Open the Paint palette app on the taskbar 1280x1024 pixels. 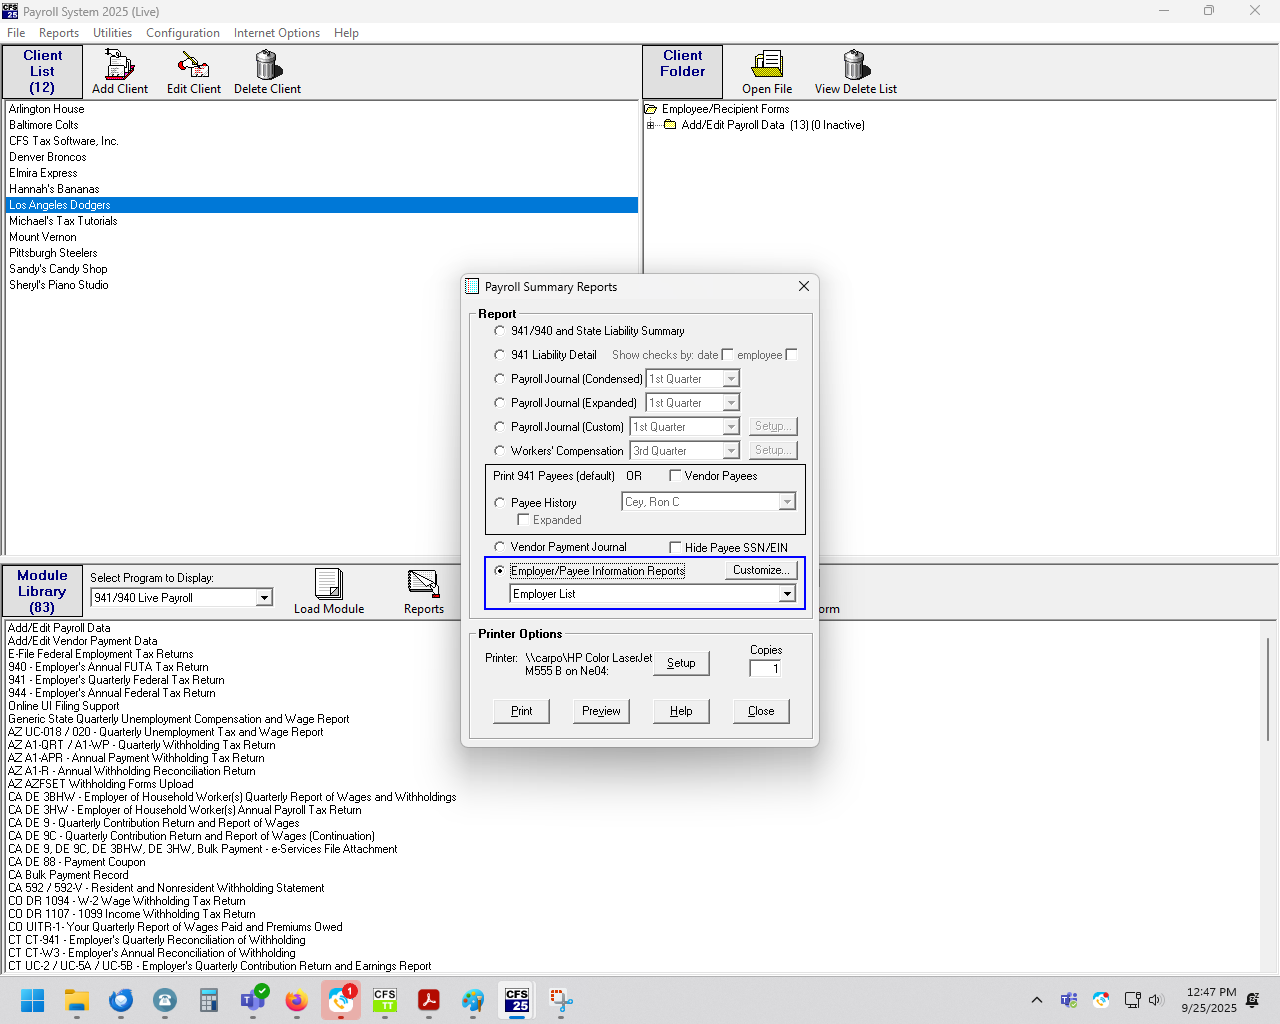point(473,1000)
